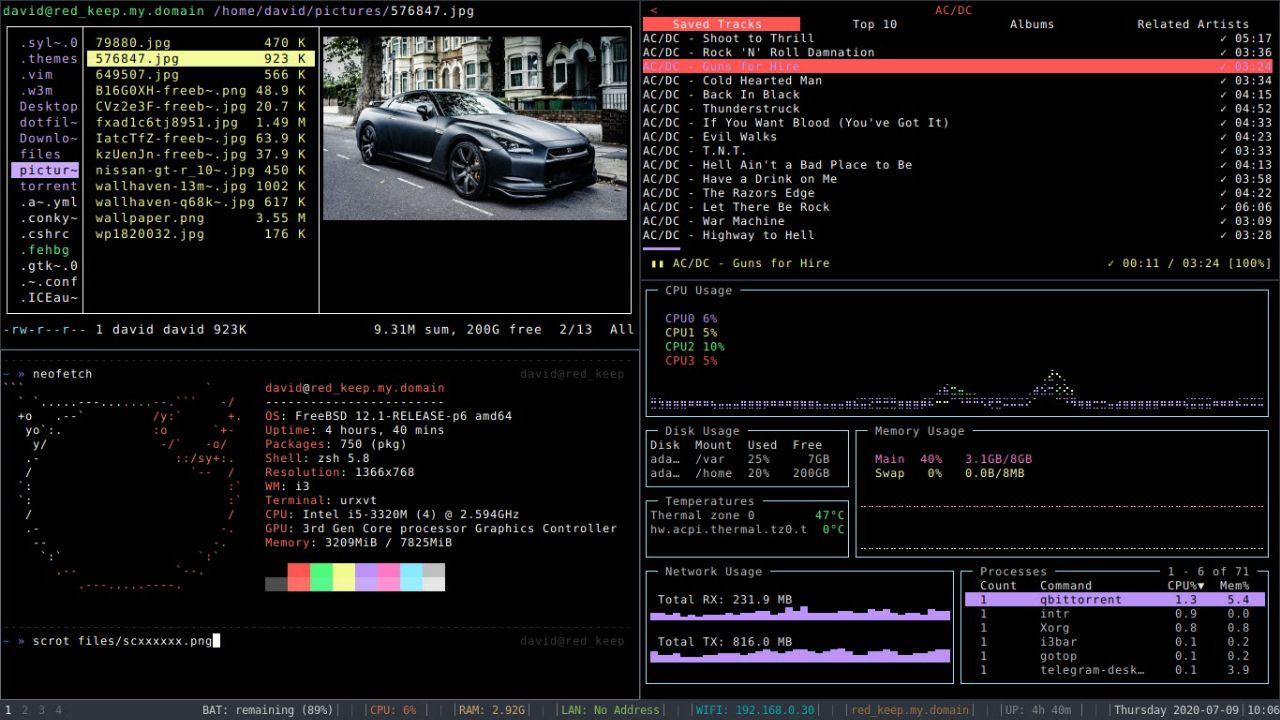Click the back arrow in music player header
The height and width of the screenshot is (720, 1280).
(654, 10)
